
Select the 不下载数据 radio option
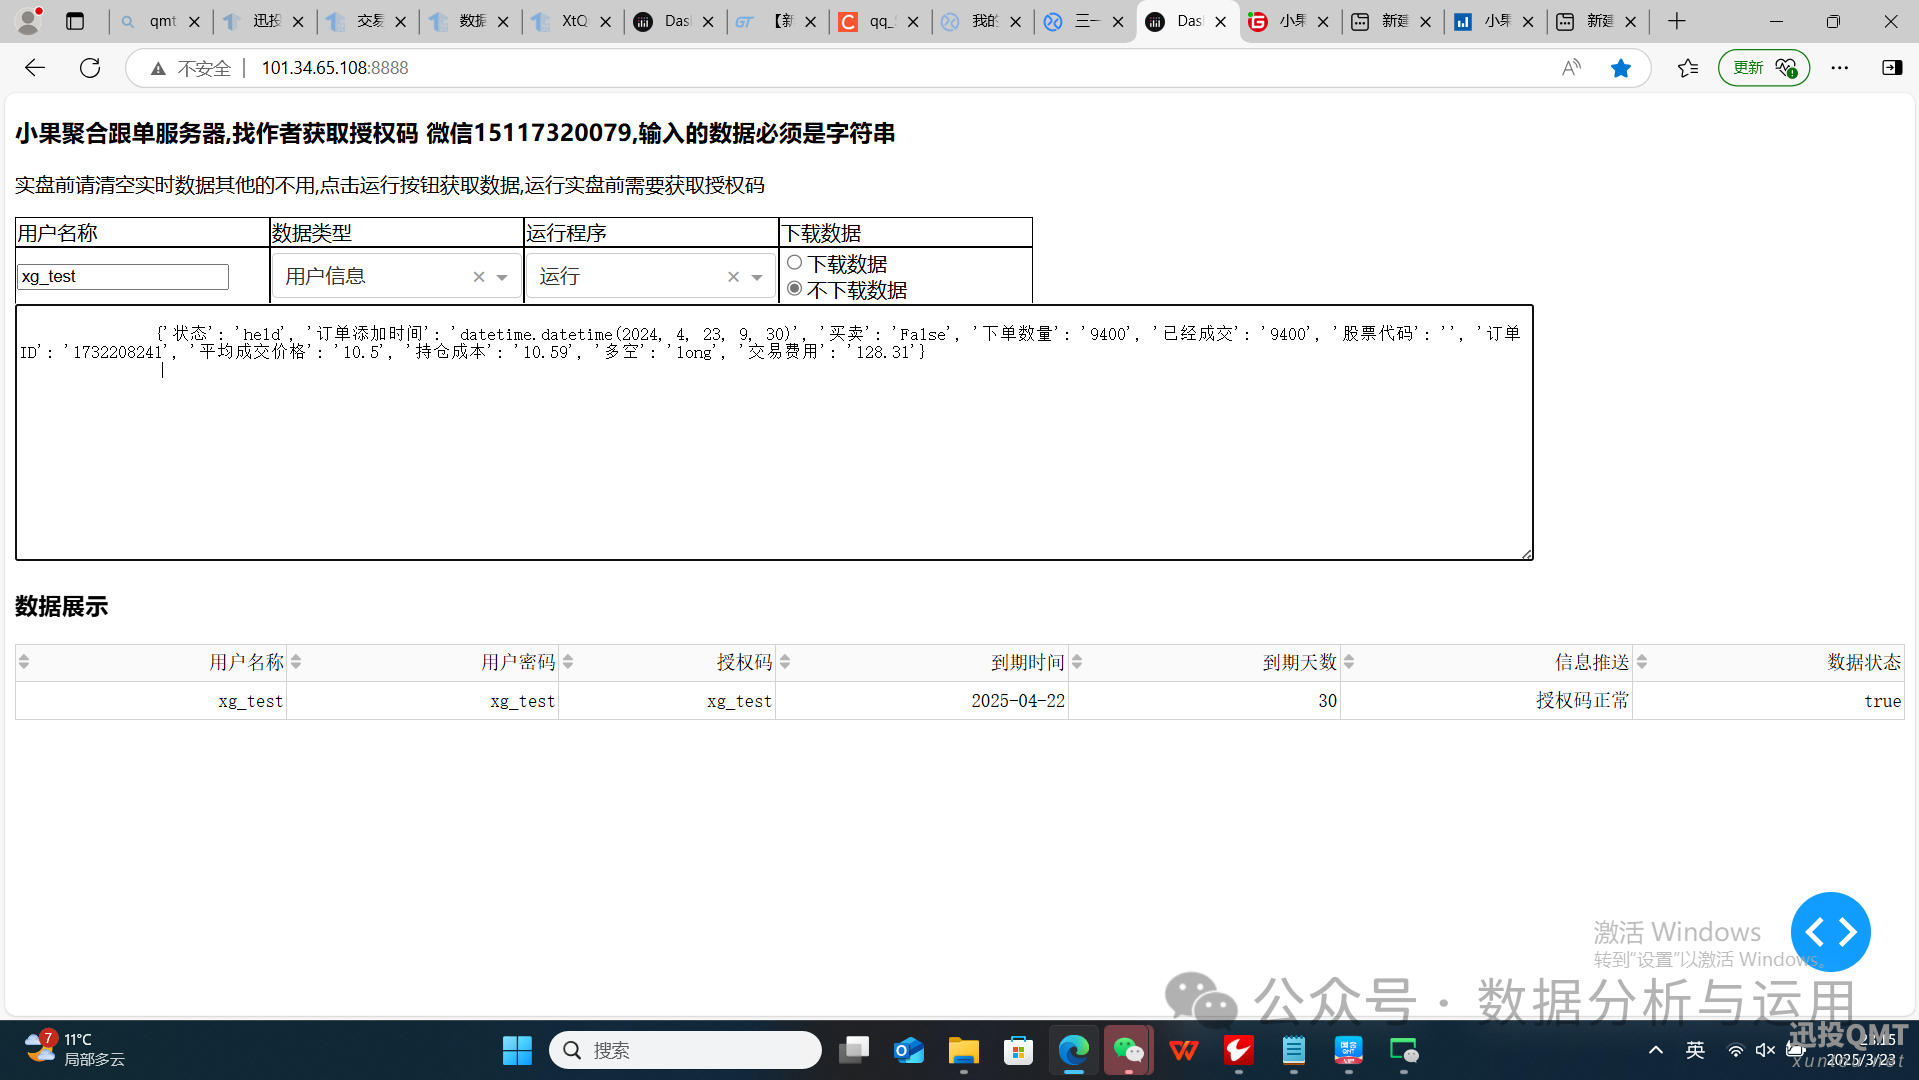[x=795, y=289]
